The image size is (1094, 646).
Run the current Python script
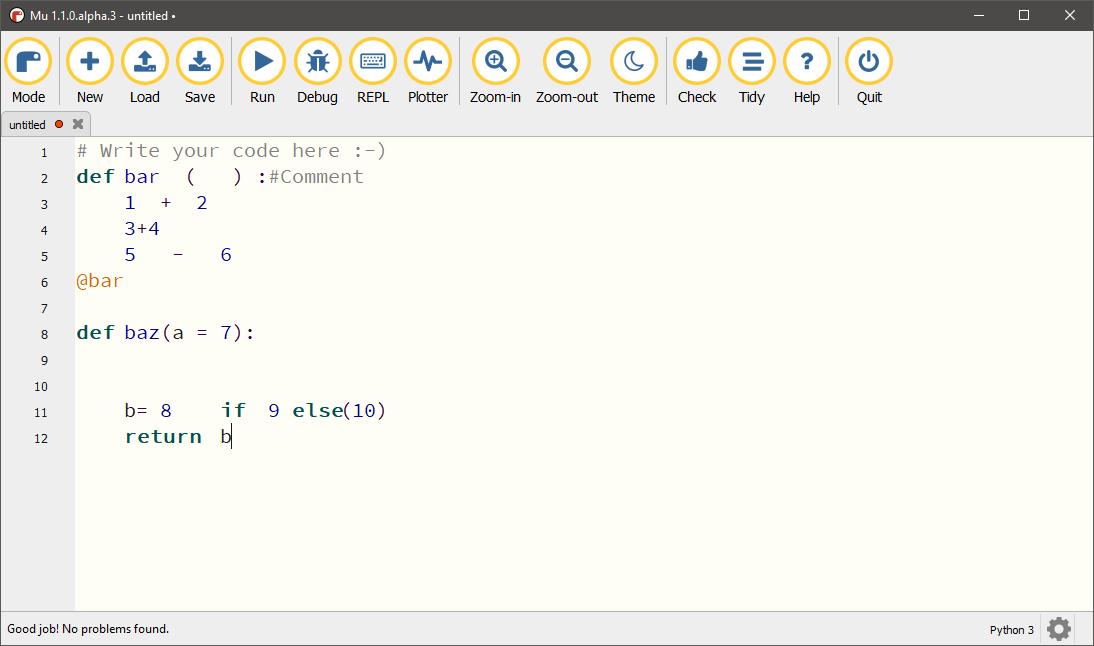coord(261,62)
